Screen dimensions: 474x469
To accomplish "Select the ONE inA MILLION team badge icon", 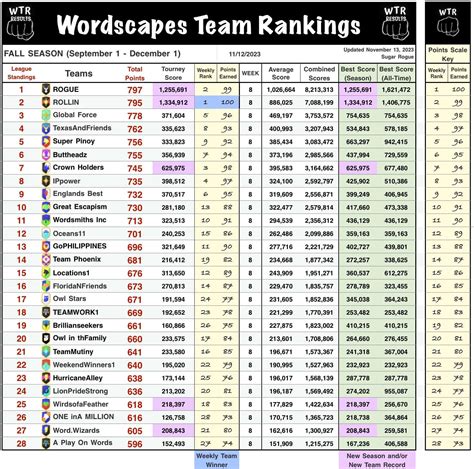I will click(x=46, y=417).
